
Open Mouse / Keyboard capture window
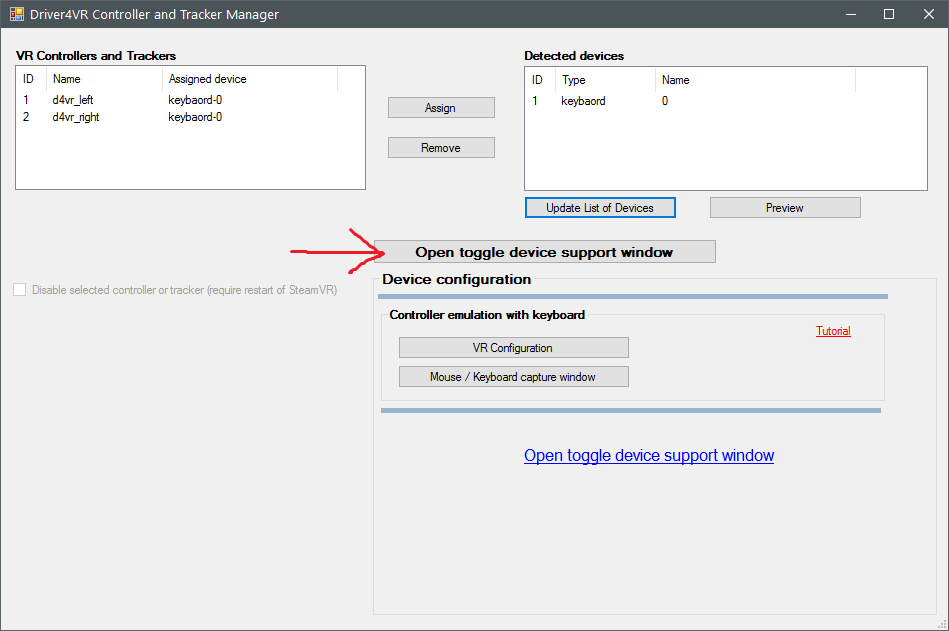tap(513, 377)
